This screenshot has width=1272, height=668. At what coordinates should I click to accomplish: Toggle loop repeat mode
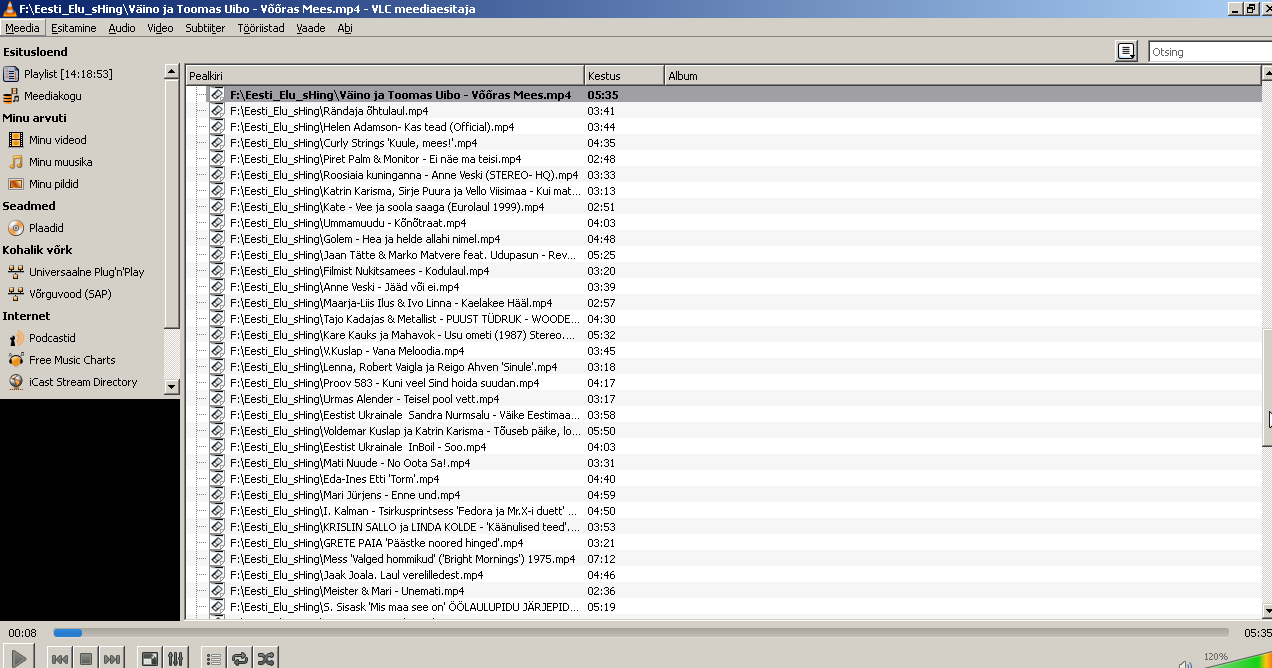pyautogui.click(x=240, y=659)
